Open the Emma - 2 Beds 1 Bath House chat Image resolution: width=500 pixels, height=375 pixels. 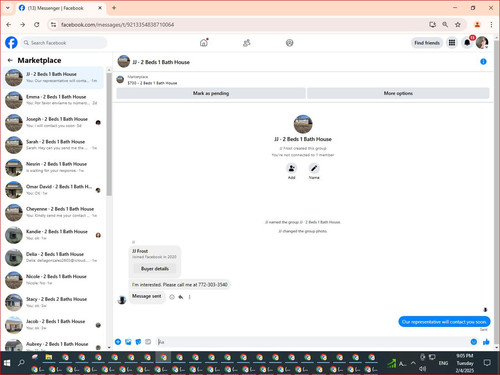point(53,100)
